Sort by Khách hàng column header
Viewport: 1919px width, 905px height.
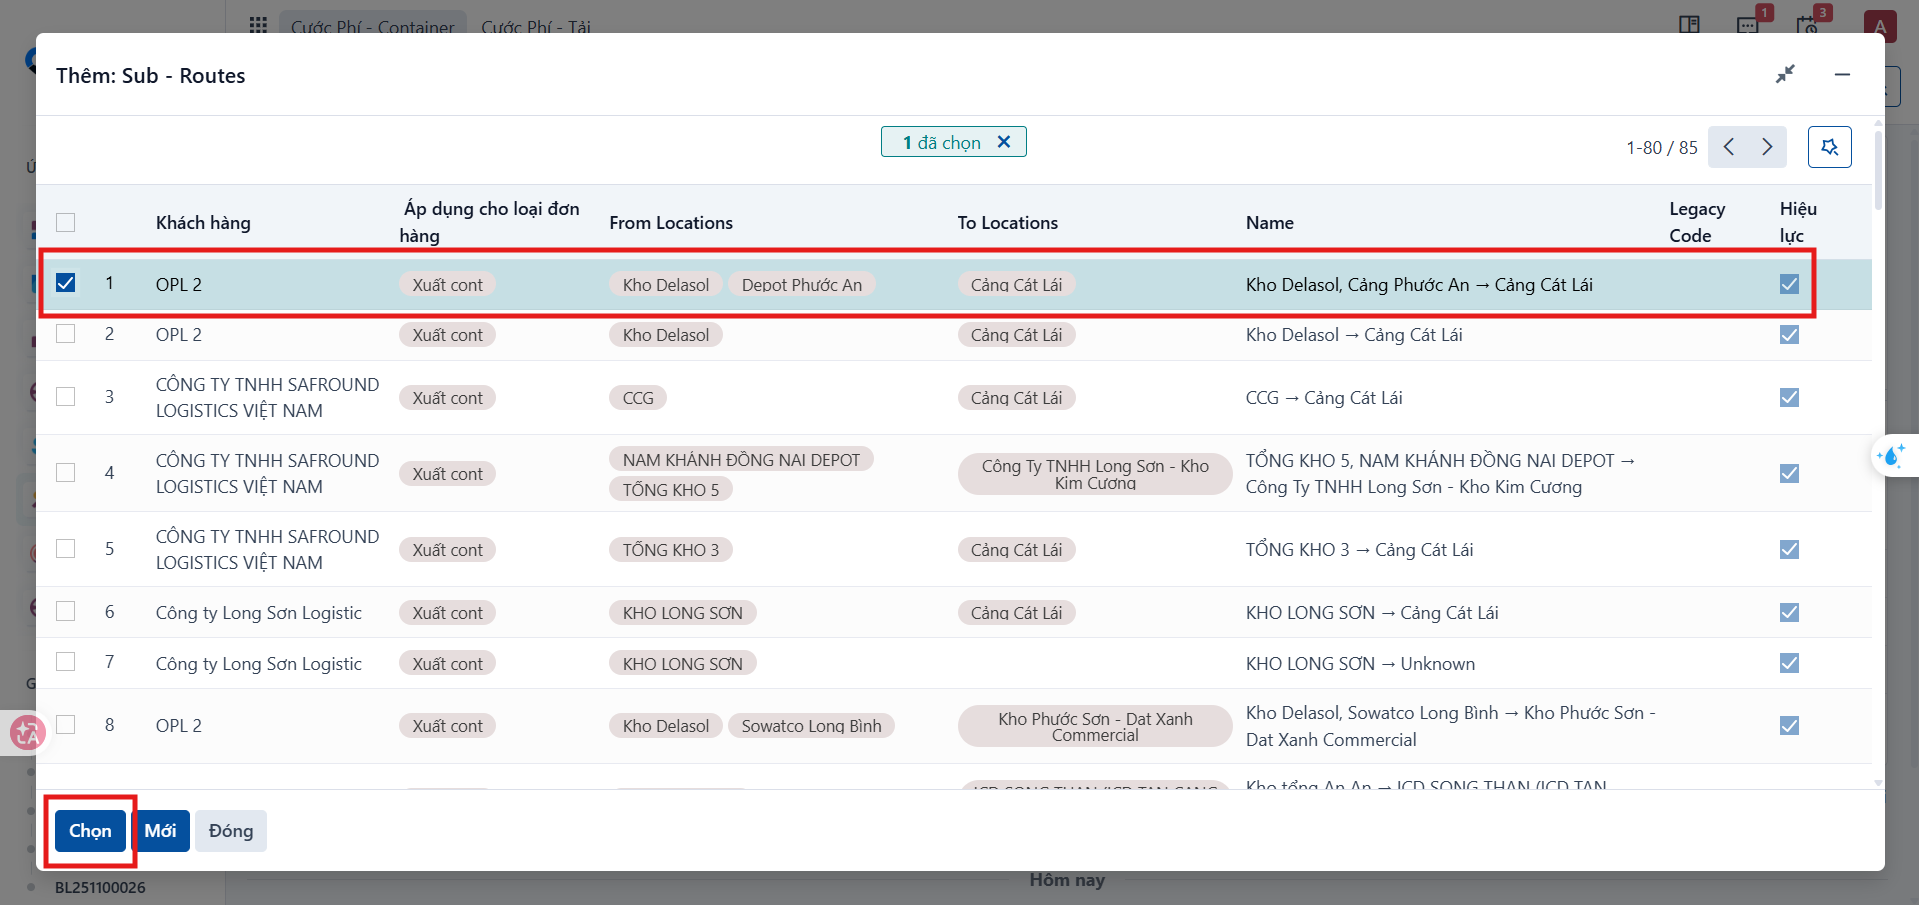[203, 223]
